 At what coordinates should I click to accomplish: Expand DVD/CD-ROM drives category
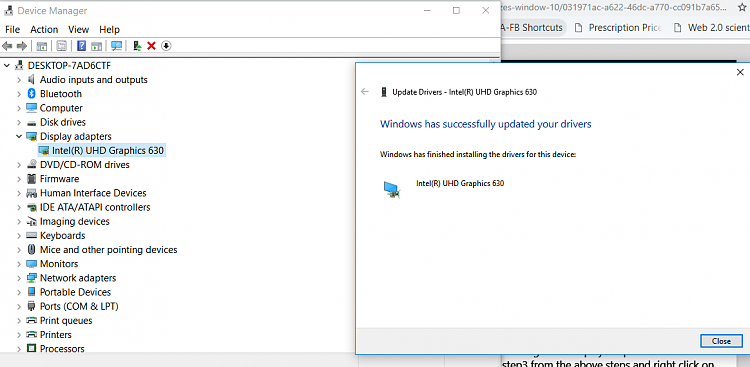coord(19,165)
